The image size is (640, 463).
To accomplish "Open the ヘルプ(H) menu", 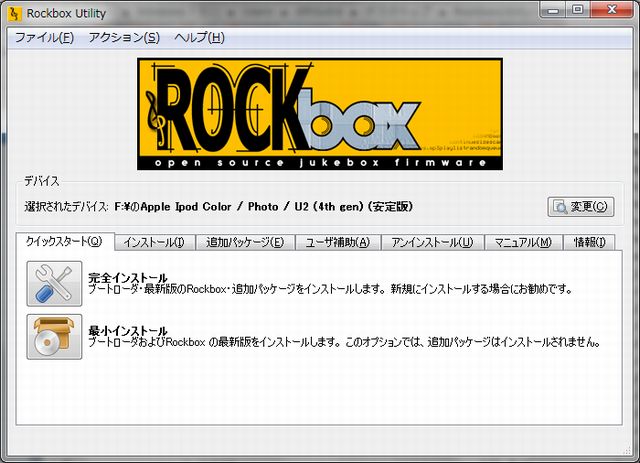I will [x=199, y=38].
